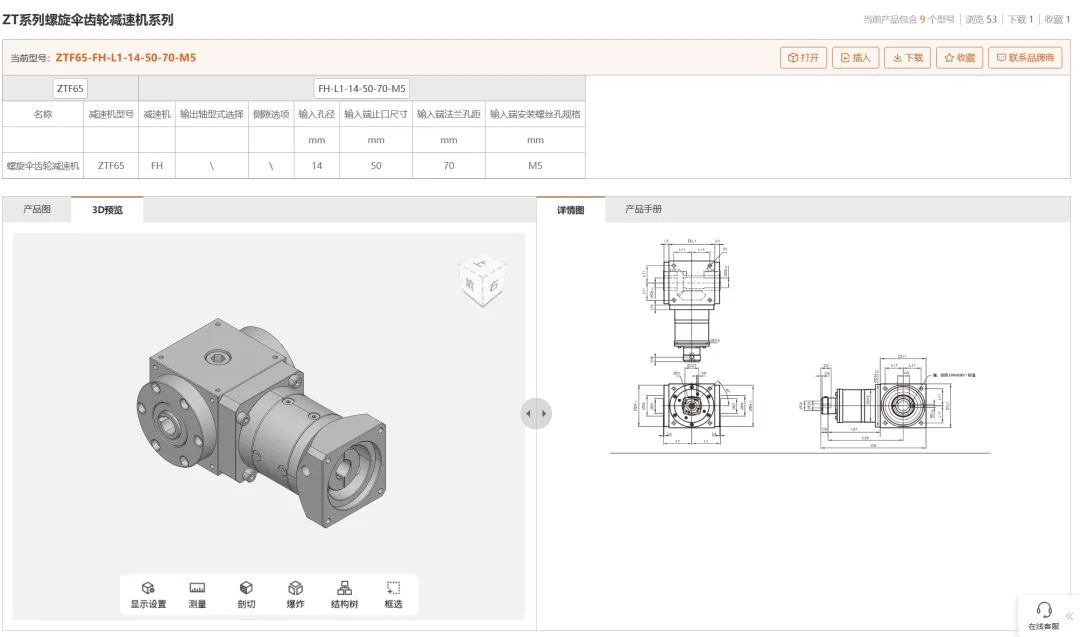Click the 减速机型号 column header

coord(111,114)
